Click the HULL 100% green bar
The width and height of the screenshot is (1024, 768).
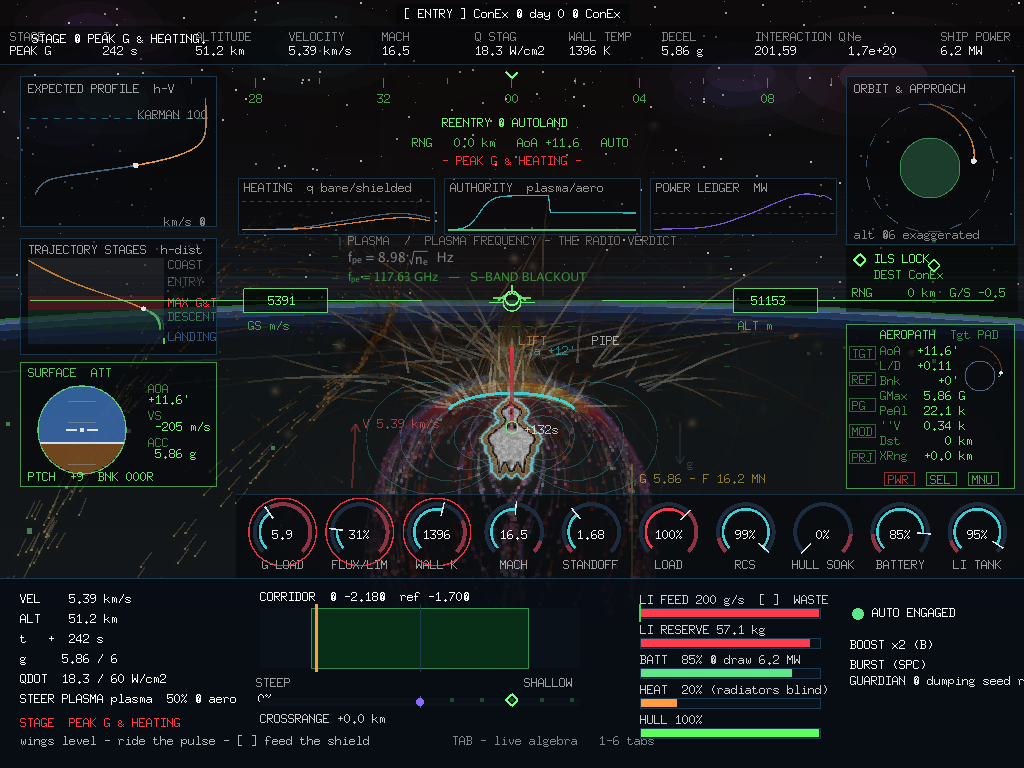[x=729, y=733]
